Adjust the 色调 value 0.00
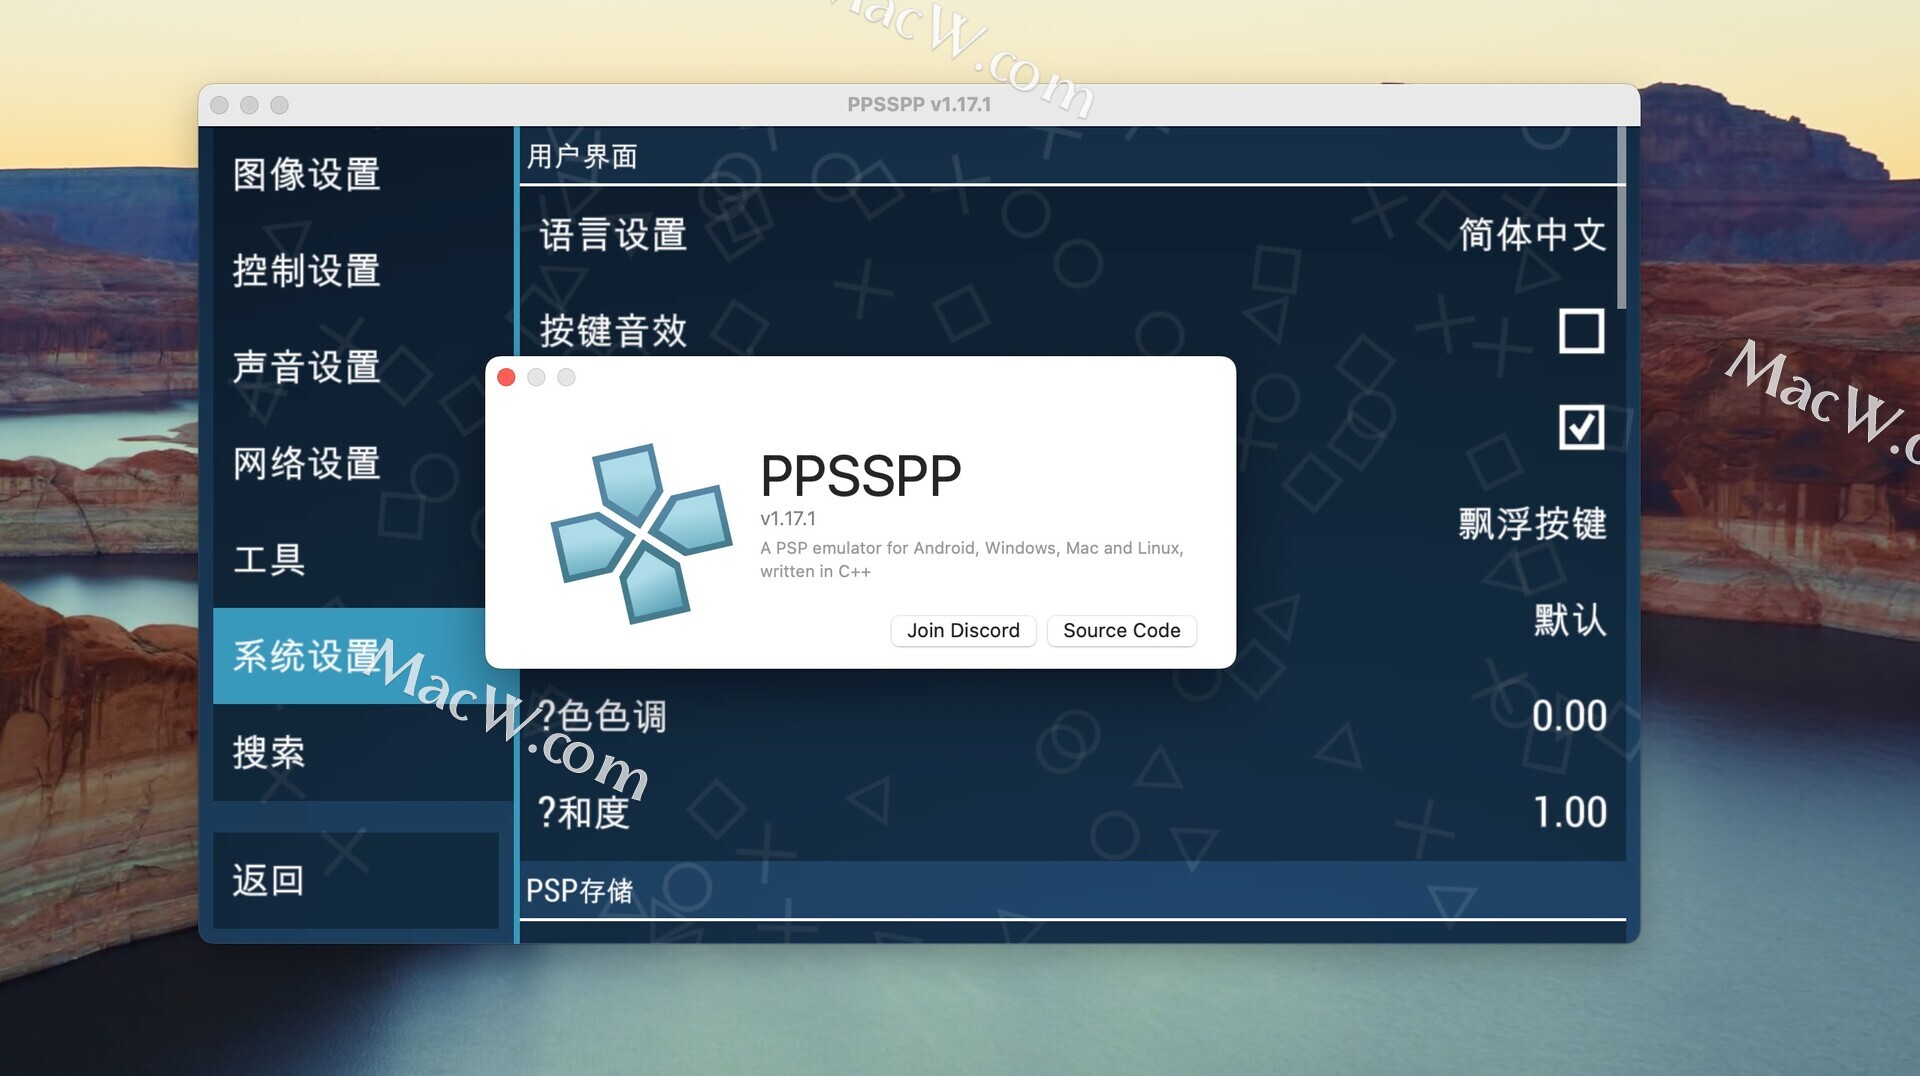The width and height of the screenshot is (1920, 1076). [x=1072, y=716]
